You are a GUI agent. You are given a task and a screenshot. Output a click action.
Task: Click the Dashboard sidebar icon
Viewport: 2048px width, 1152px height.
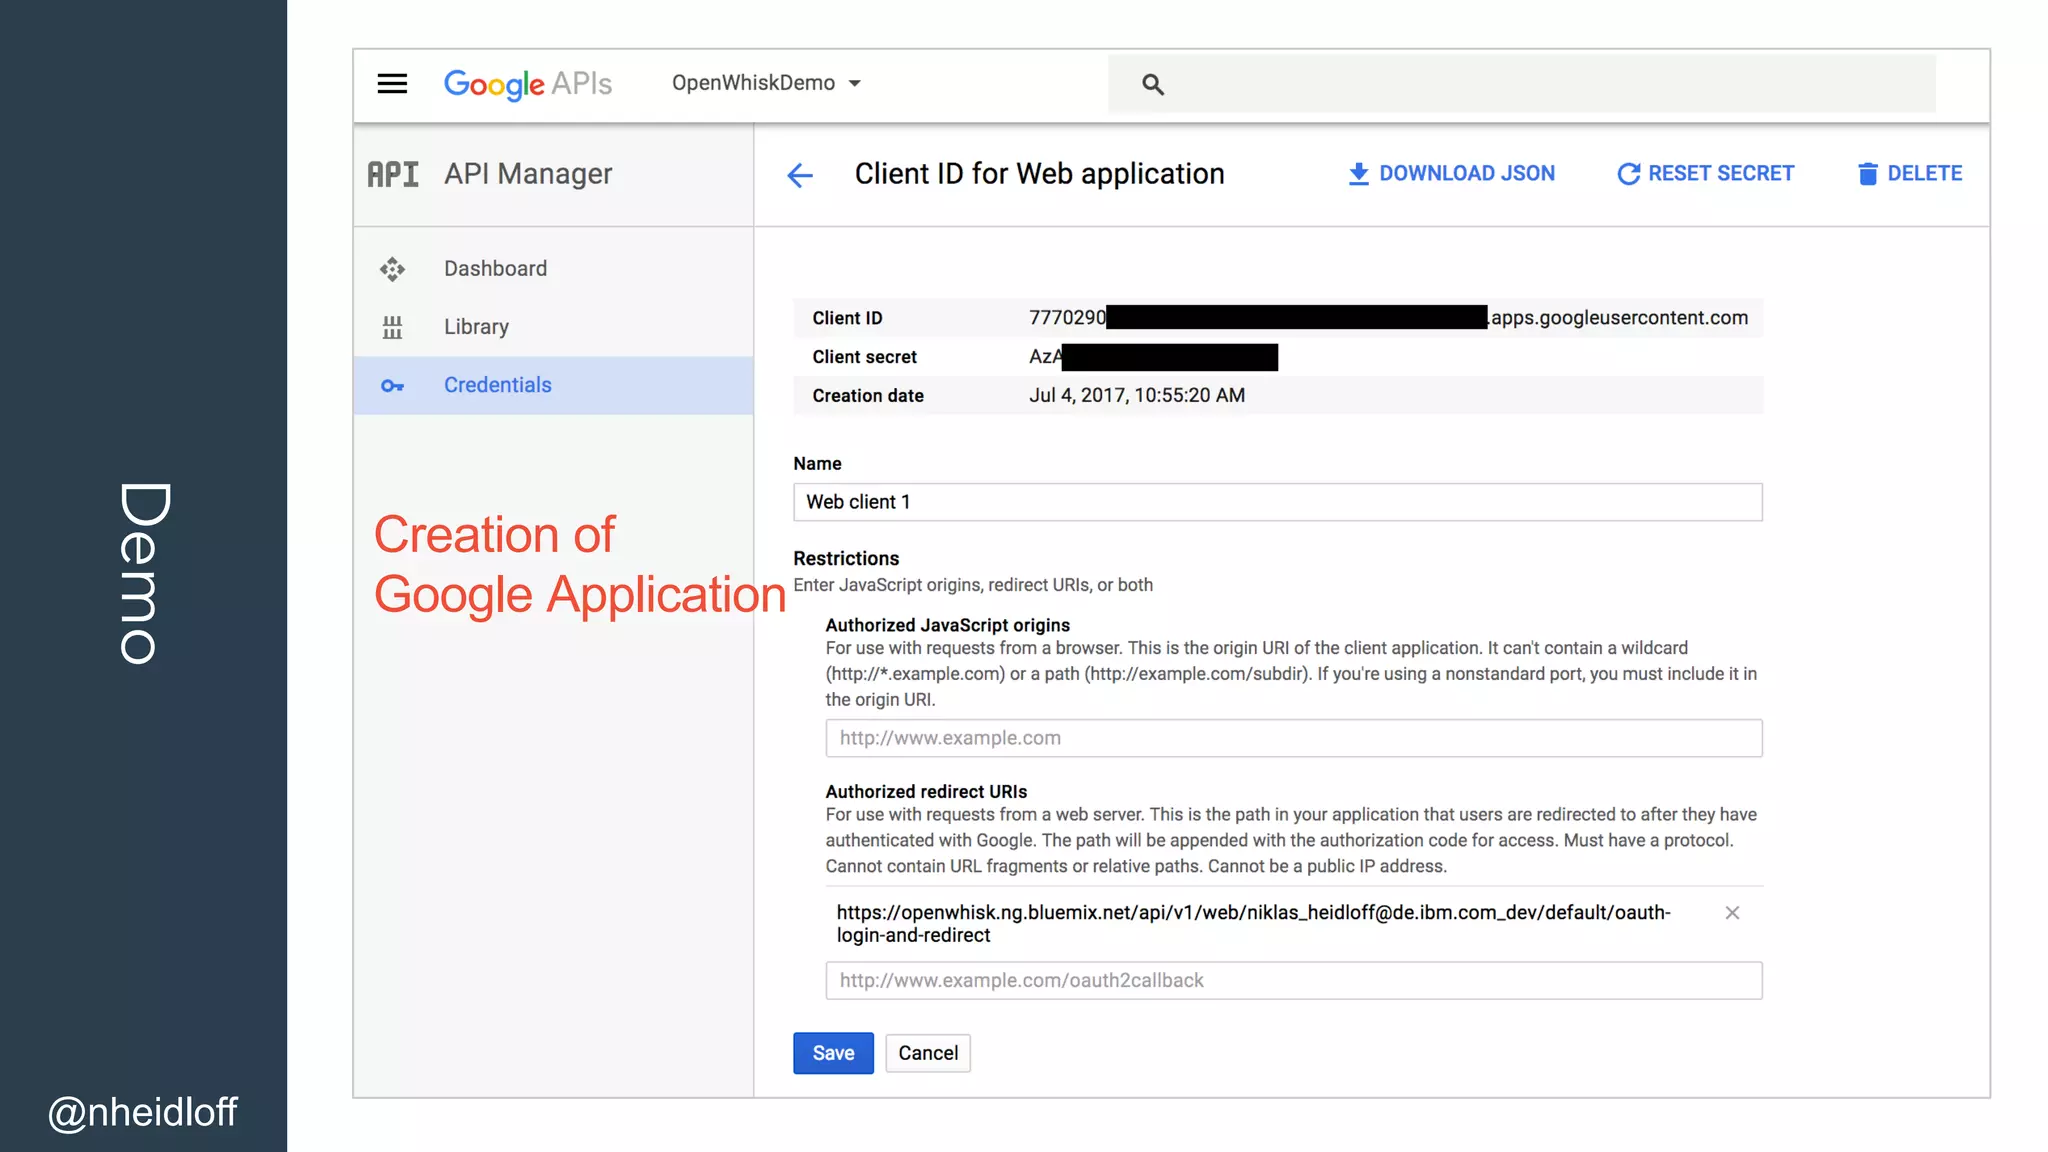click(x=392, y=269)
